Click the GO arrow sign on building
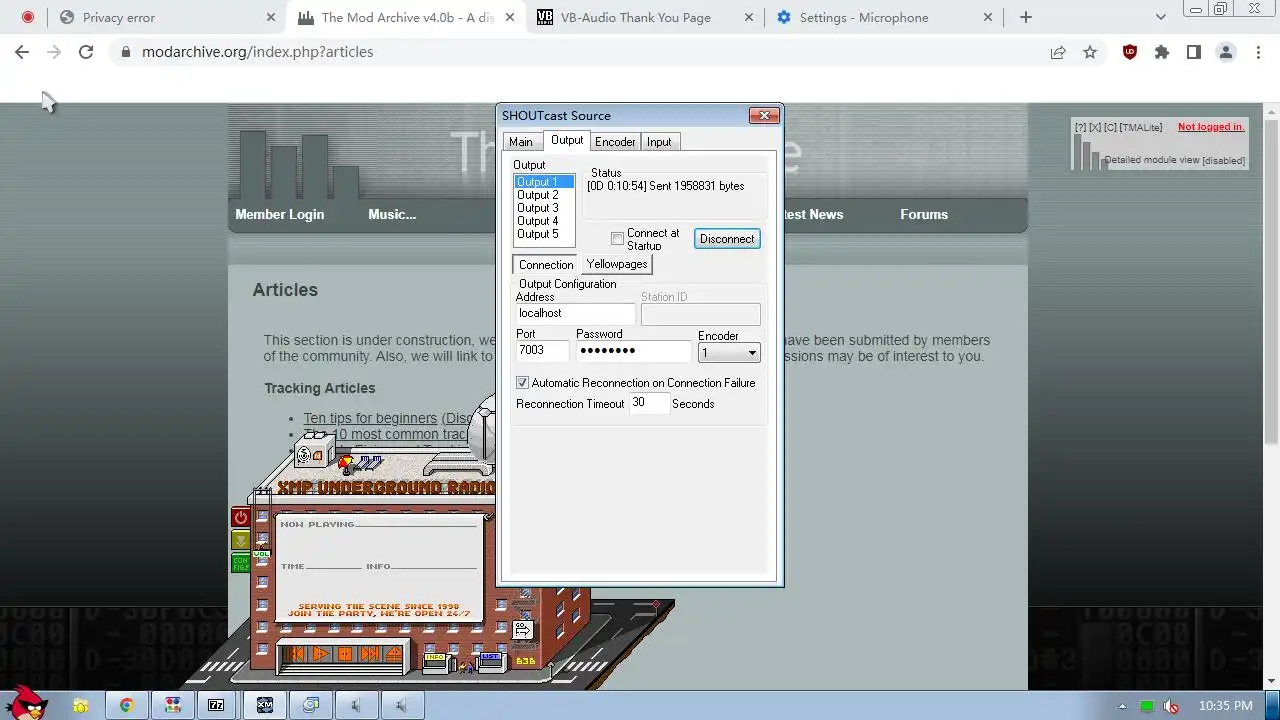The image size is (1280, 720). point(522,629)
